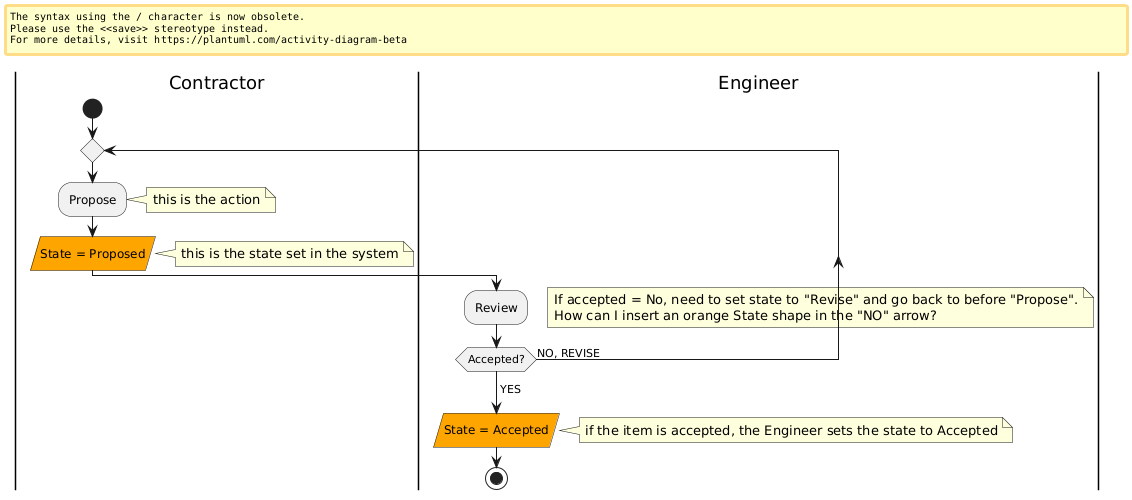
Task: Click the orange "State = Proposed" shape
Action: click(x=93, y=254)
